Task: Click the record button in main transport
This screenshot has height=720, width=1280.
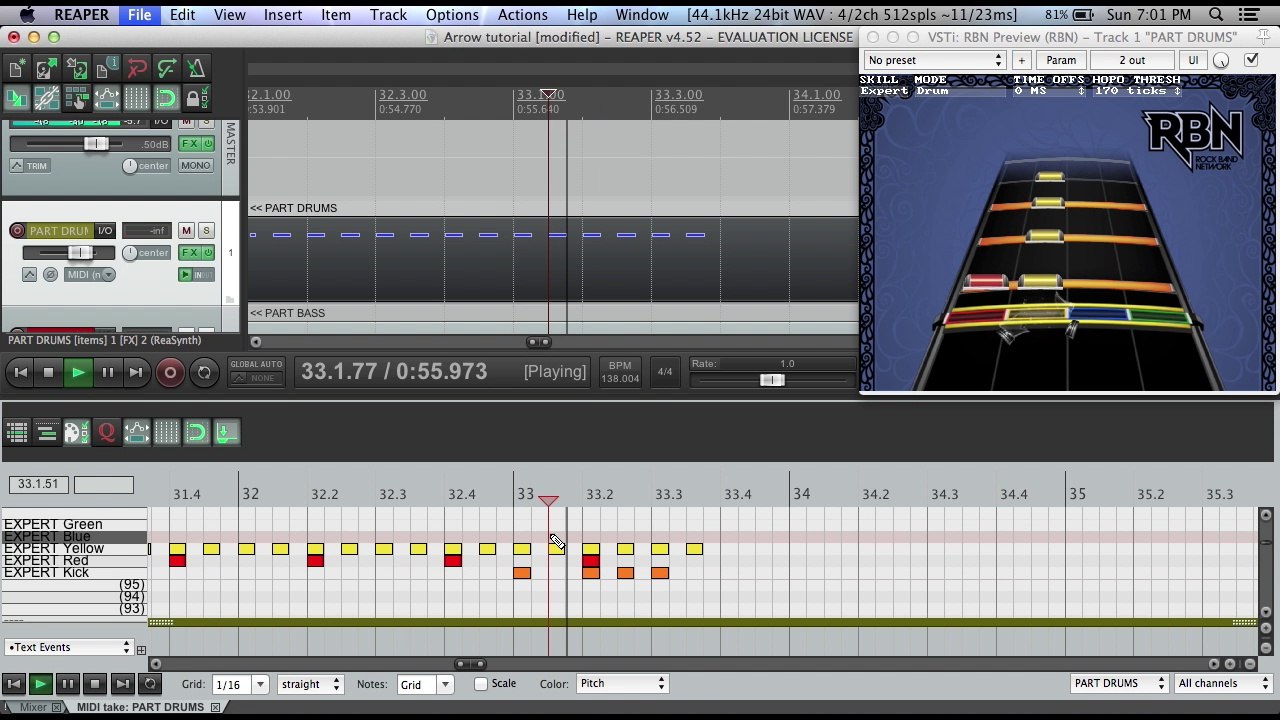Action: pos(170,373)
